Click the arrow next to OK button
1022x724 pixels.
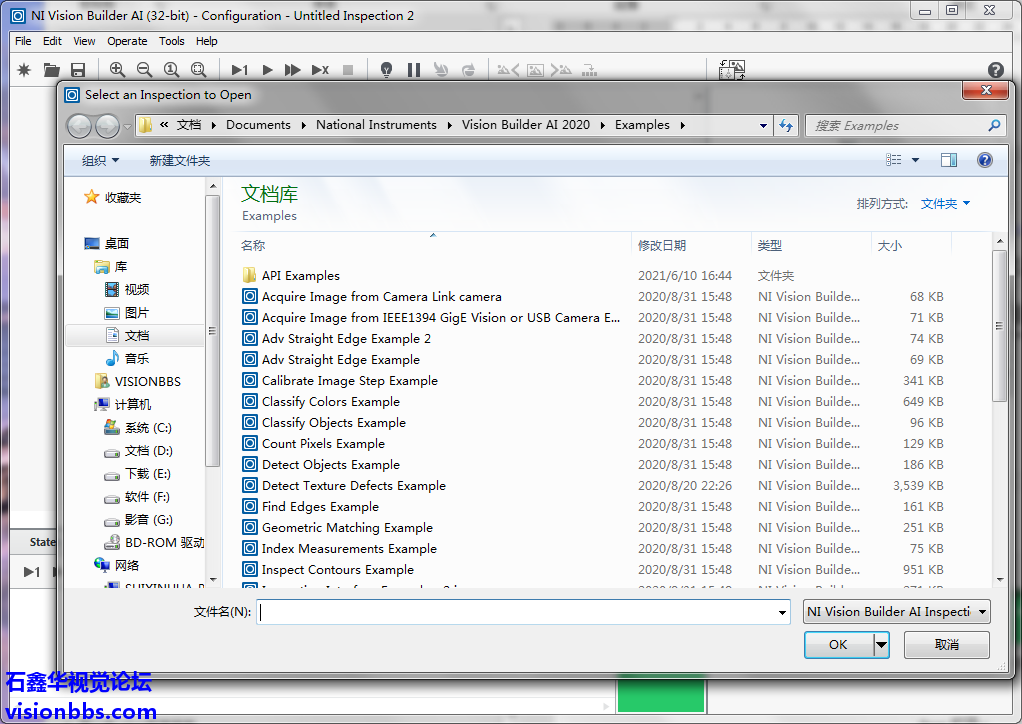[881, 645]
